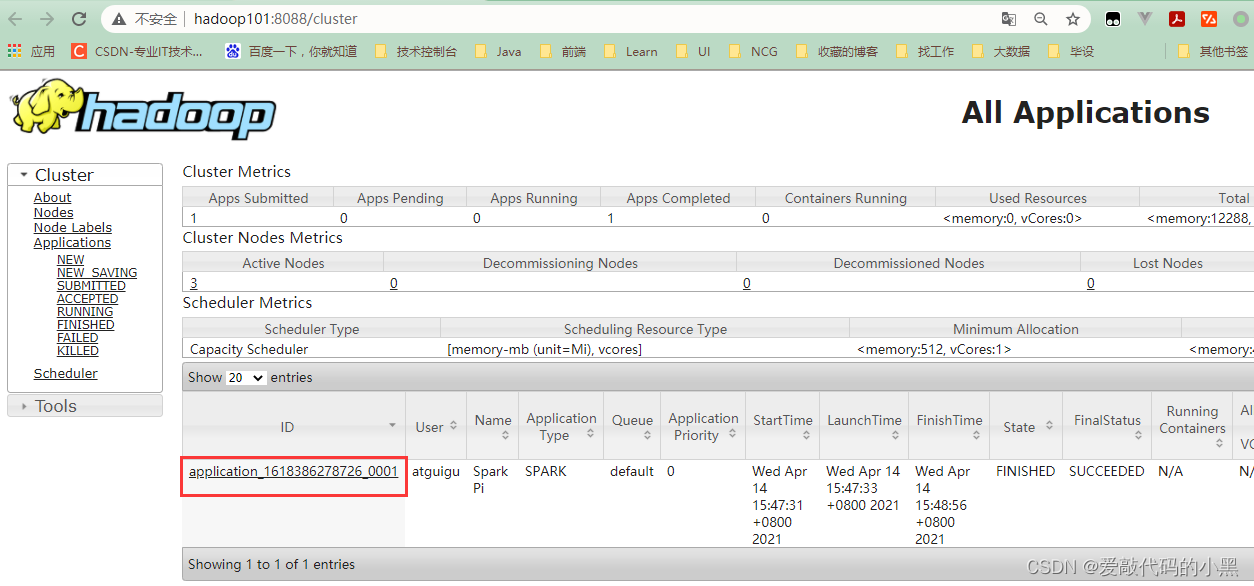Bookmark this page with the star icon

coord(1073,19)
